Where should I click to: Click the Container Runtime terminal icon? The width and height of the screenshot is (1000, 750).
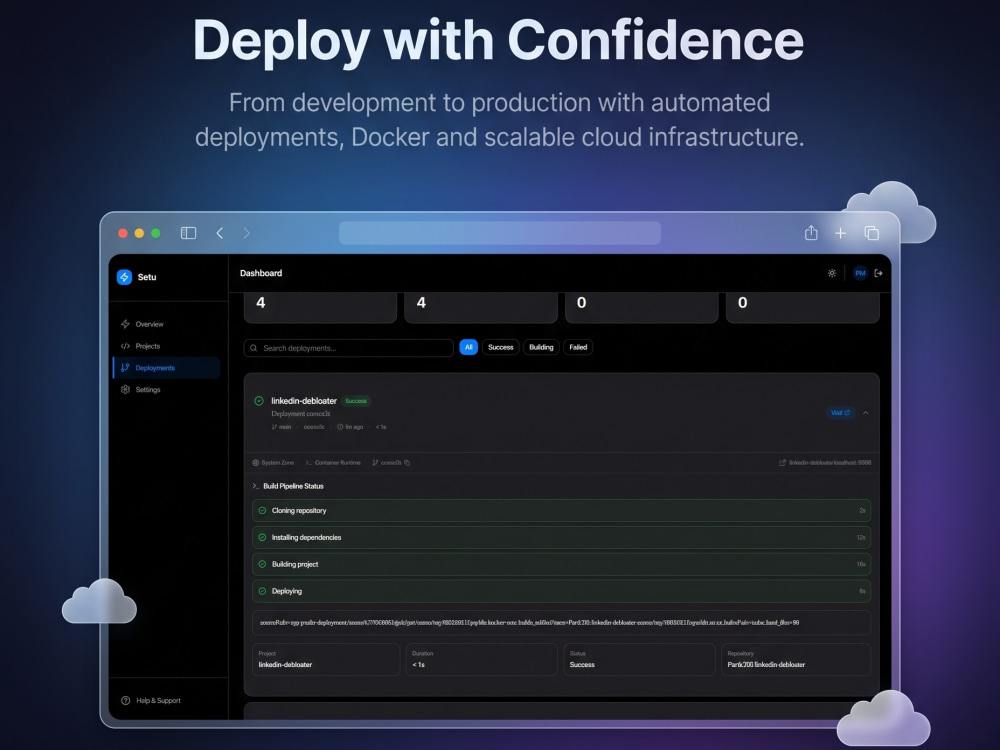pos(309,462)
